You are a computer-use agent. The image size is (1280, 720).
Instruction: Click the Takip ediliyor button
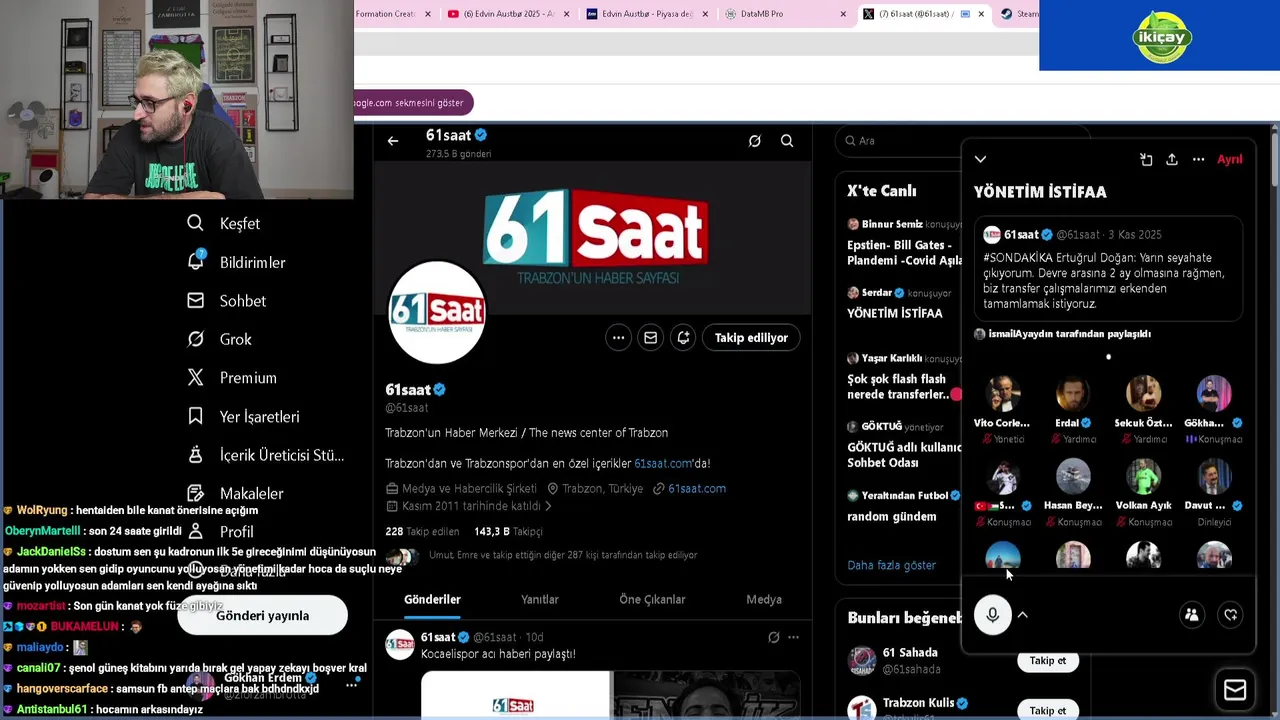751,338
